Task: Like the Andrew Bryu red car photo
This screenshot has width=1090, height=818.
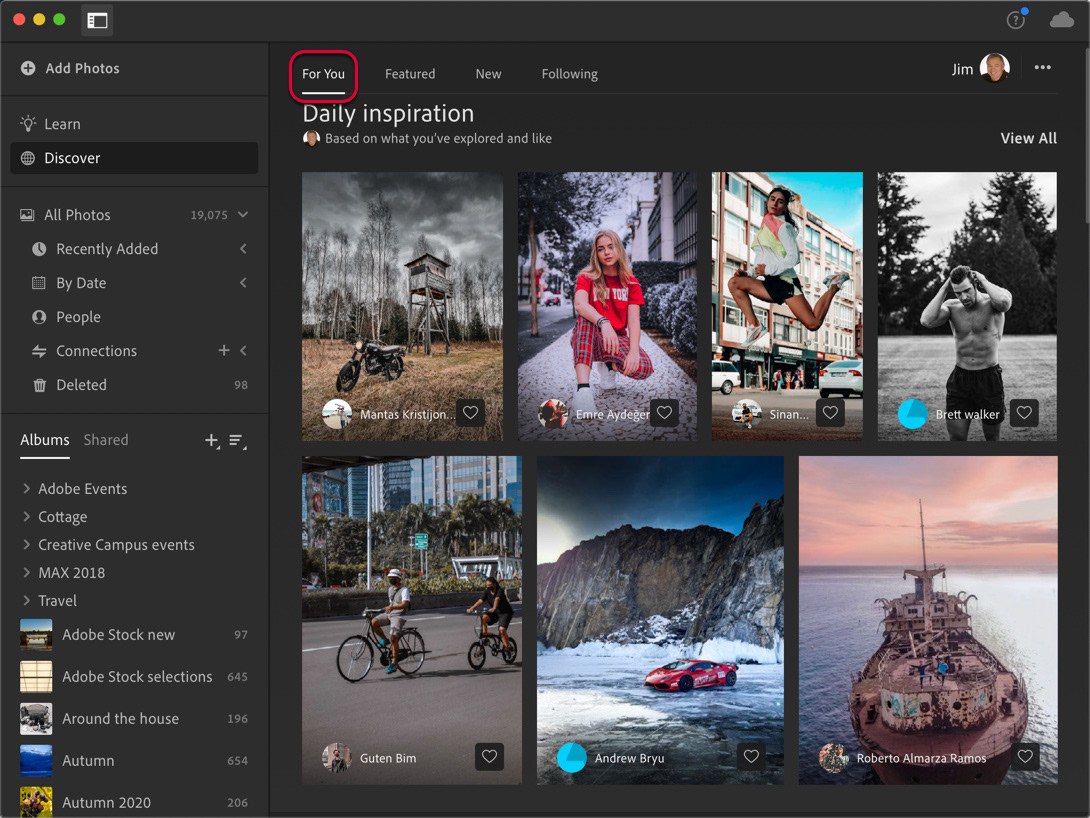Action: [751, 756]
